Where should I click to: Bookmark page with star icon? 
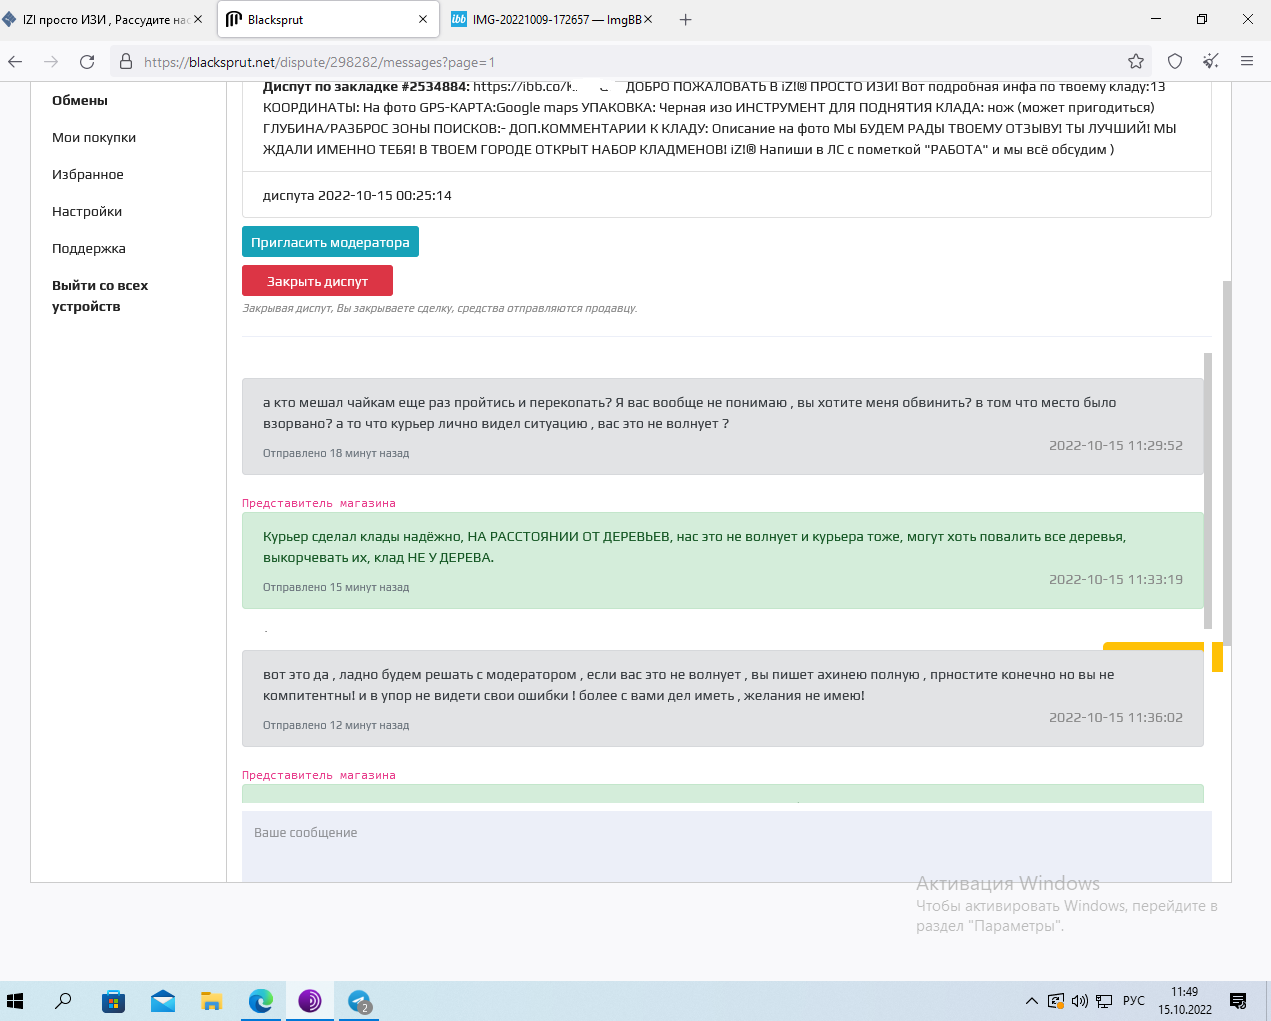pos(1136,61)
